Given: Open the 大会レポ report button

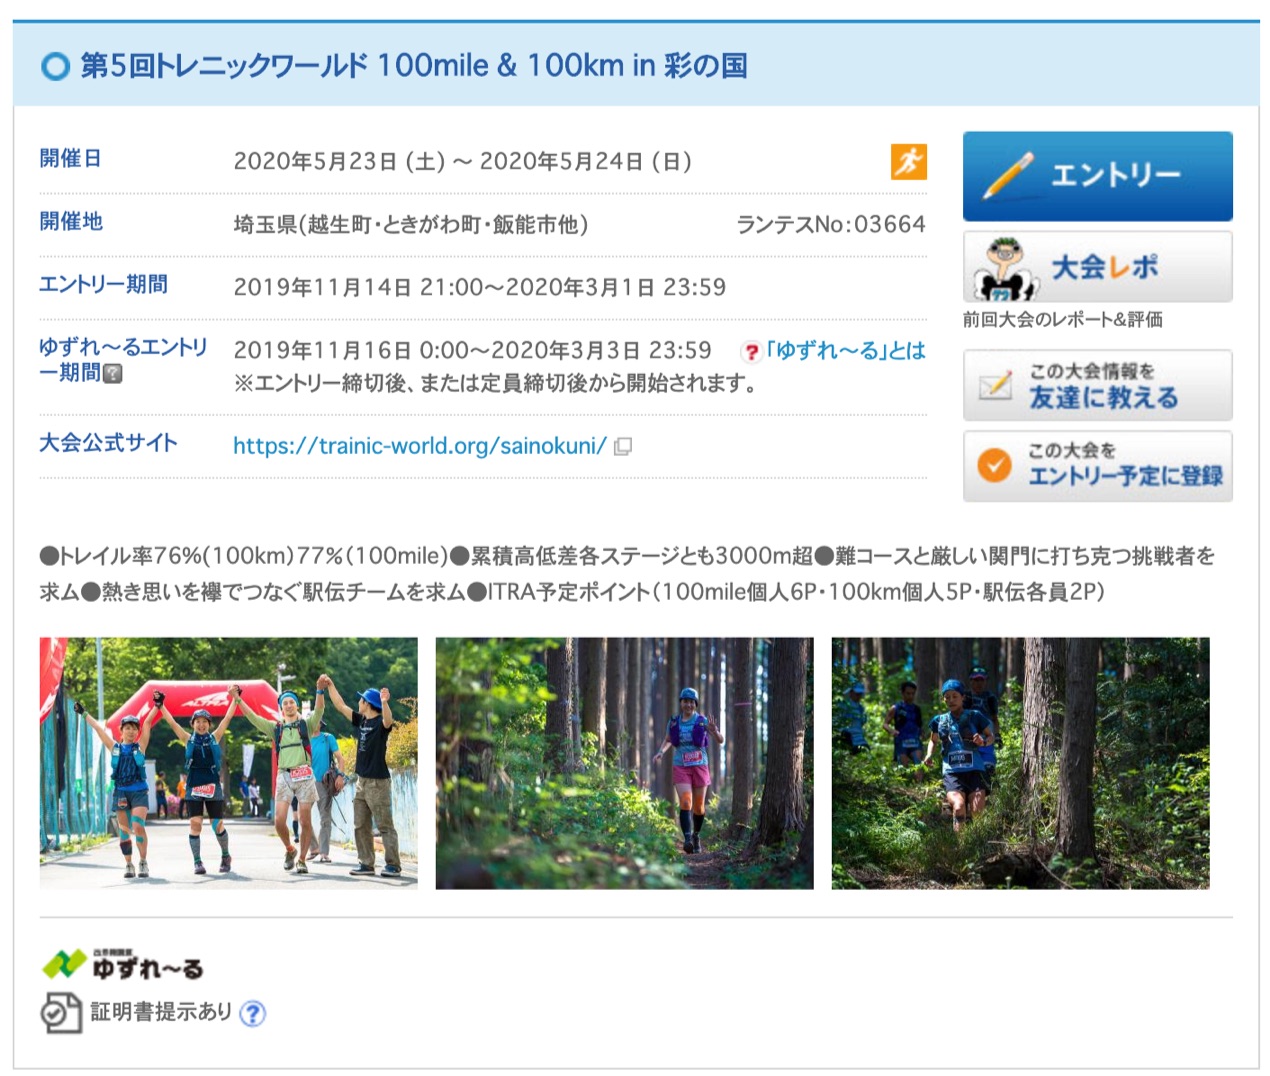Looking at the screenshot, I should tap(1097, 267).
